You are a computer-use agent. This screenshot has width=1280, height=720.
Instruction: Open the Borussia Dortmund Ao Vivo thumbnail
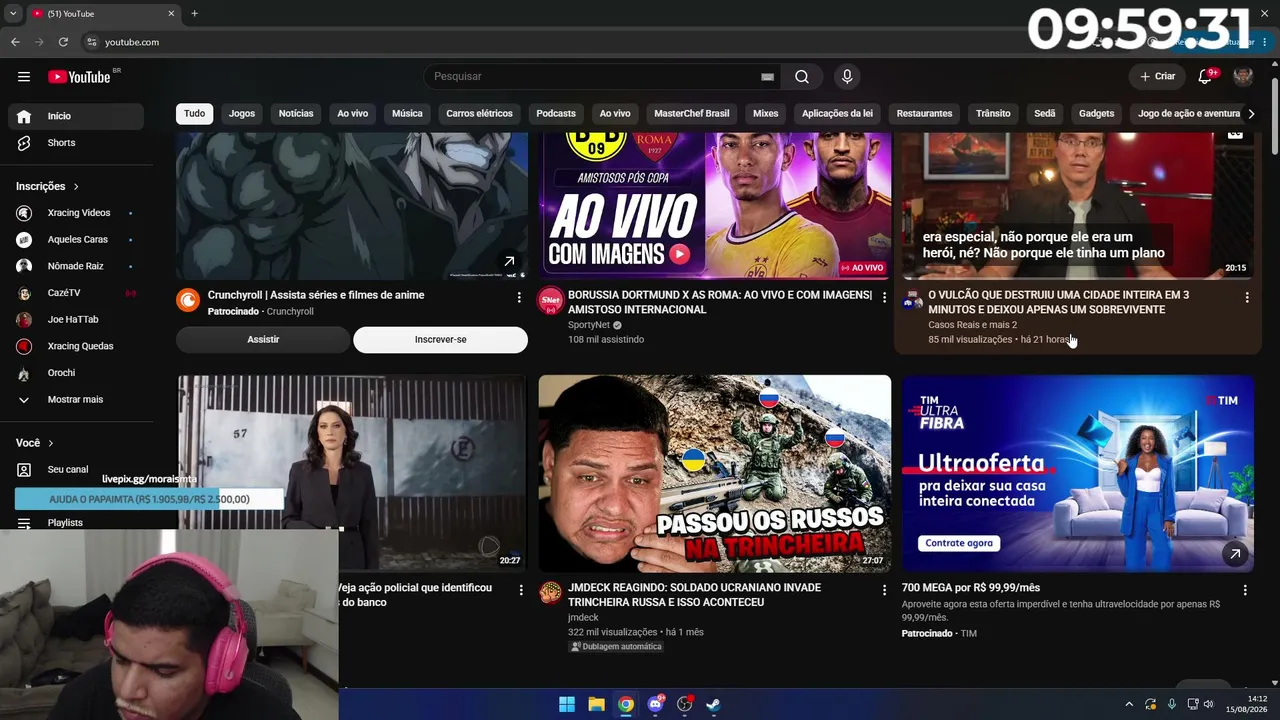pyautogui.click(x=715, y=206)
